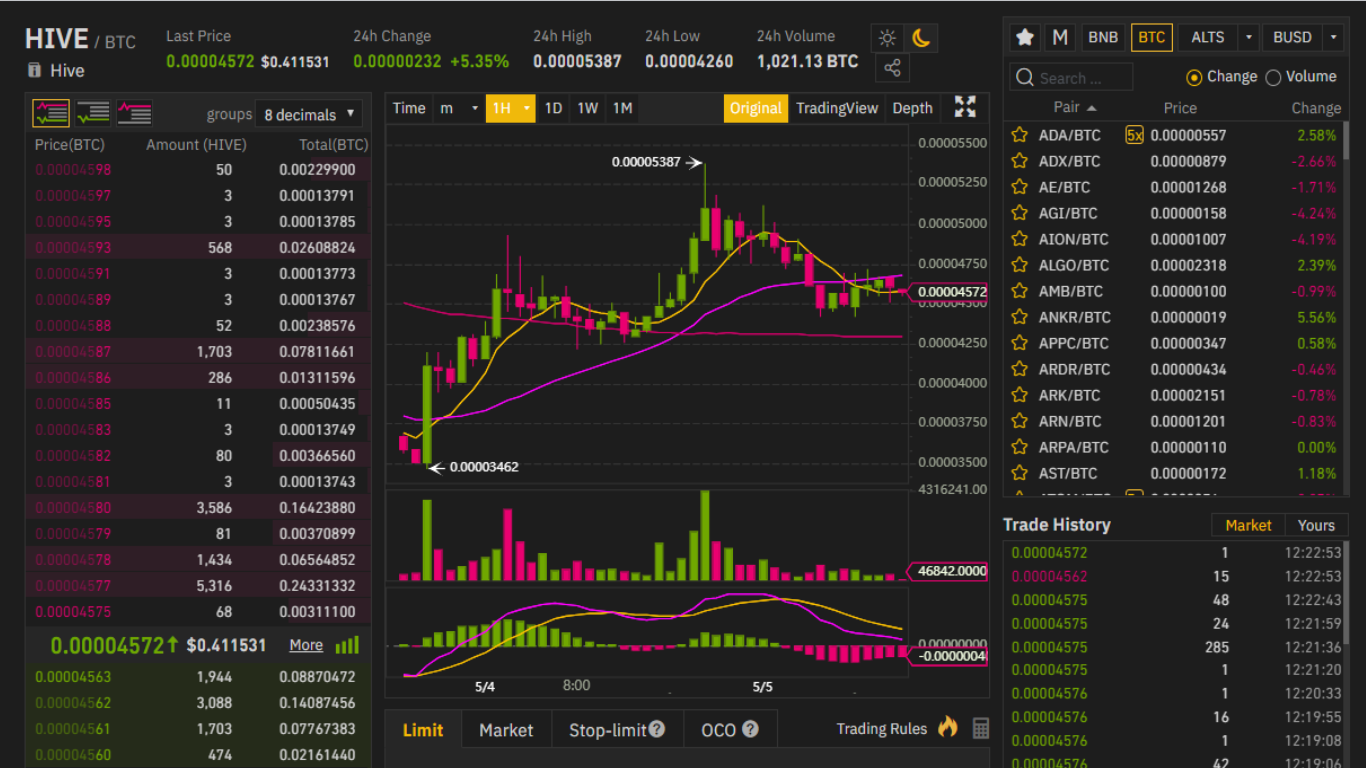
Task: Open the Trading Rules link
Action: [x=881, y=729]
